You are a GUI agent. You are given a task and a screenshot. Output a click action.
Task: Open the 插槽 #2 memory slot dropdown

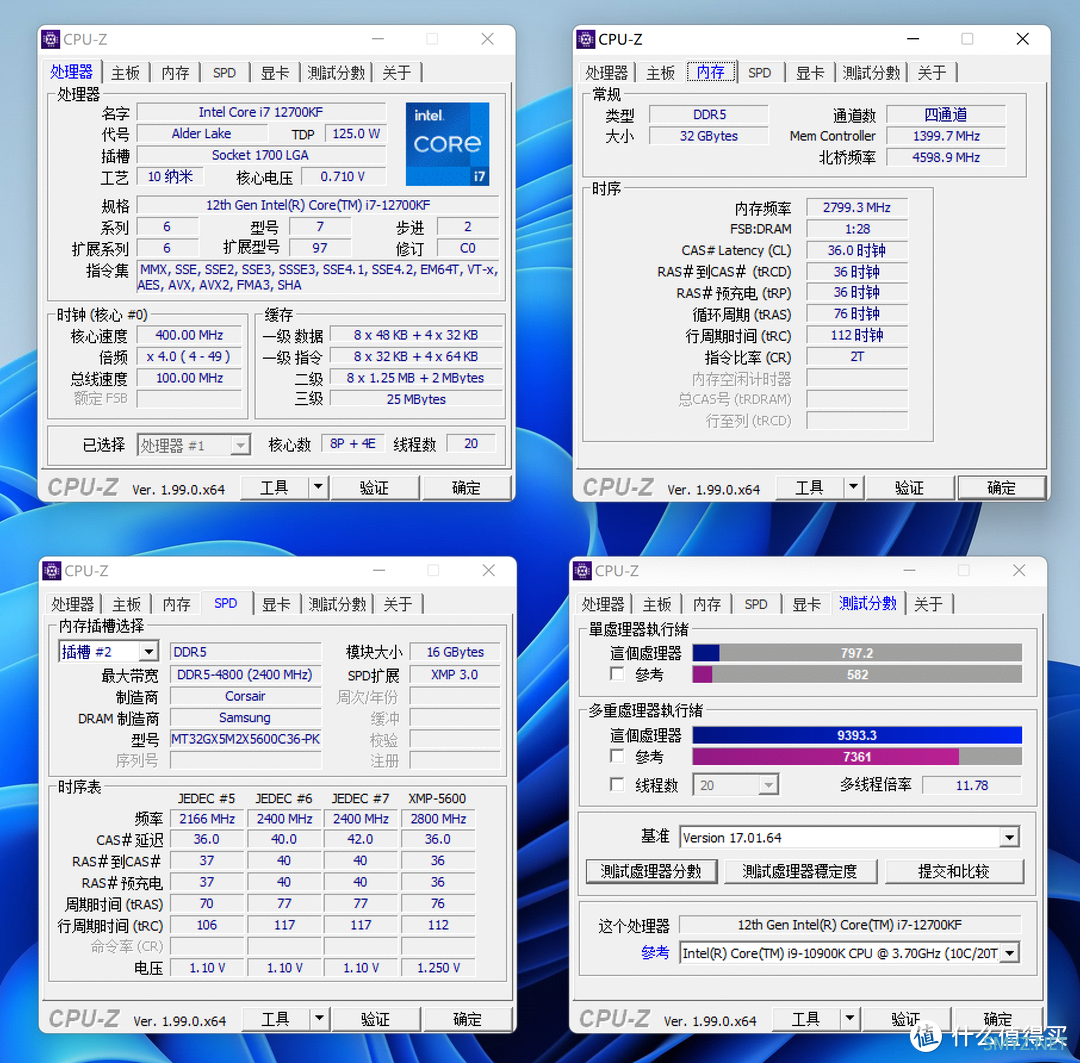pos(149,652)
